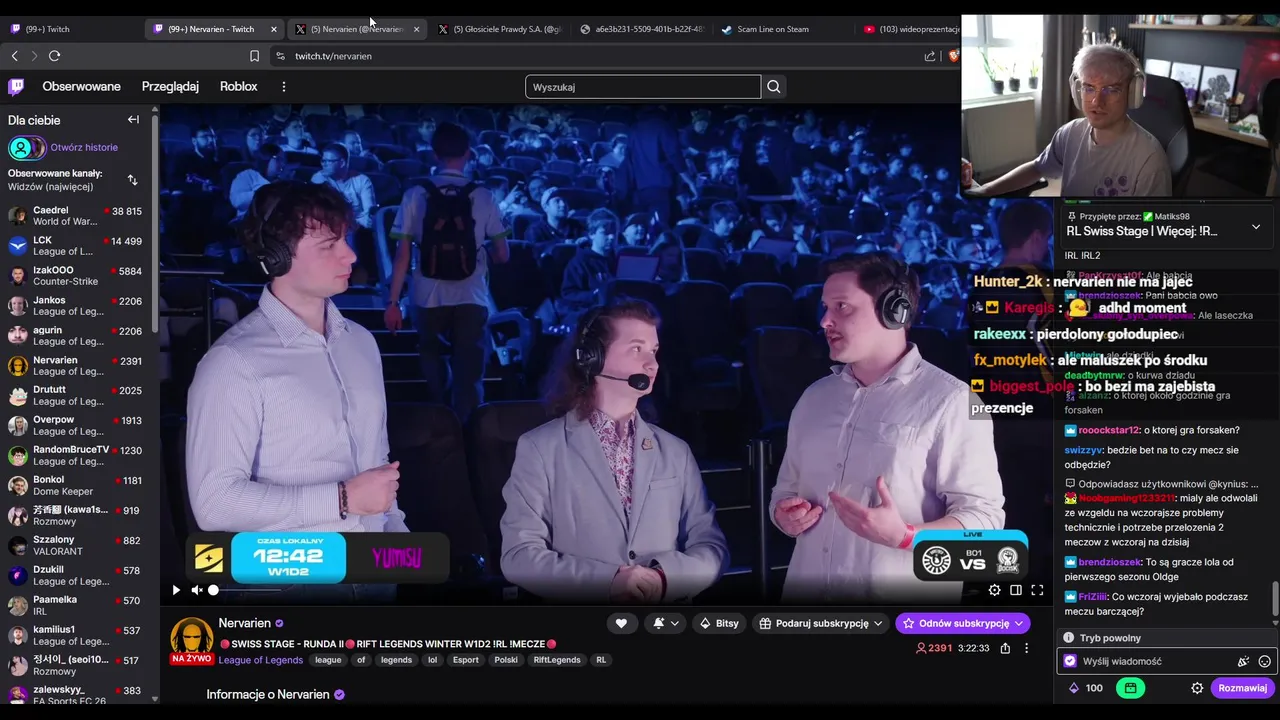The width and height of the screenshot is (1280, 720).
Task: Open the three-dot More menu in Twitch header
Action: [284, 87]
